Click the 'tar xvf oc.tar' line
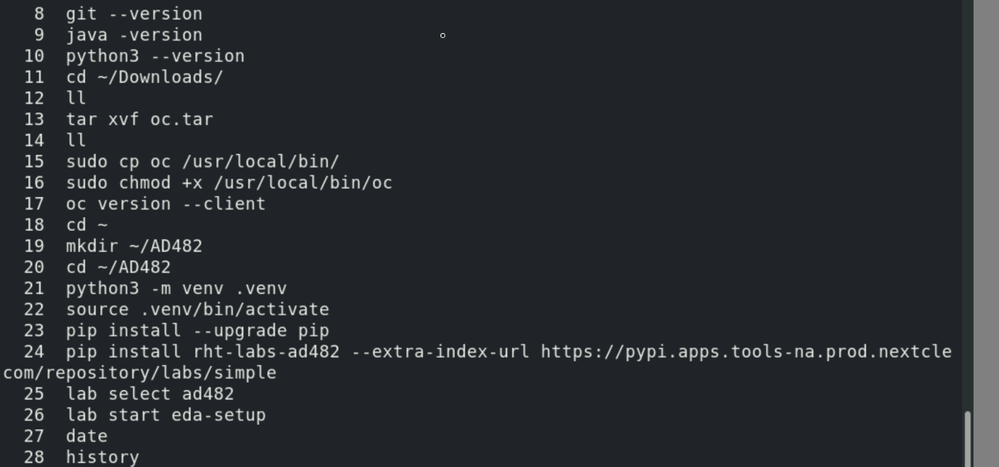Viewport: 999px width, 467px height. pos(139,119)
